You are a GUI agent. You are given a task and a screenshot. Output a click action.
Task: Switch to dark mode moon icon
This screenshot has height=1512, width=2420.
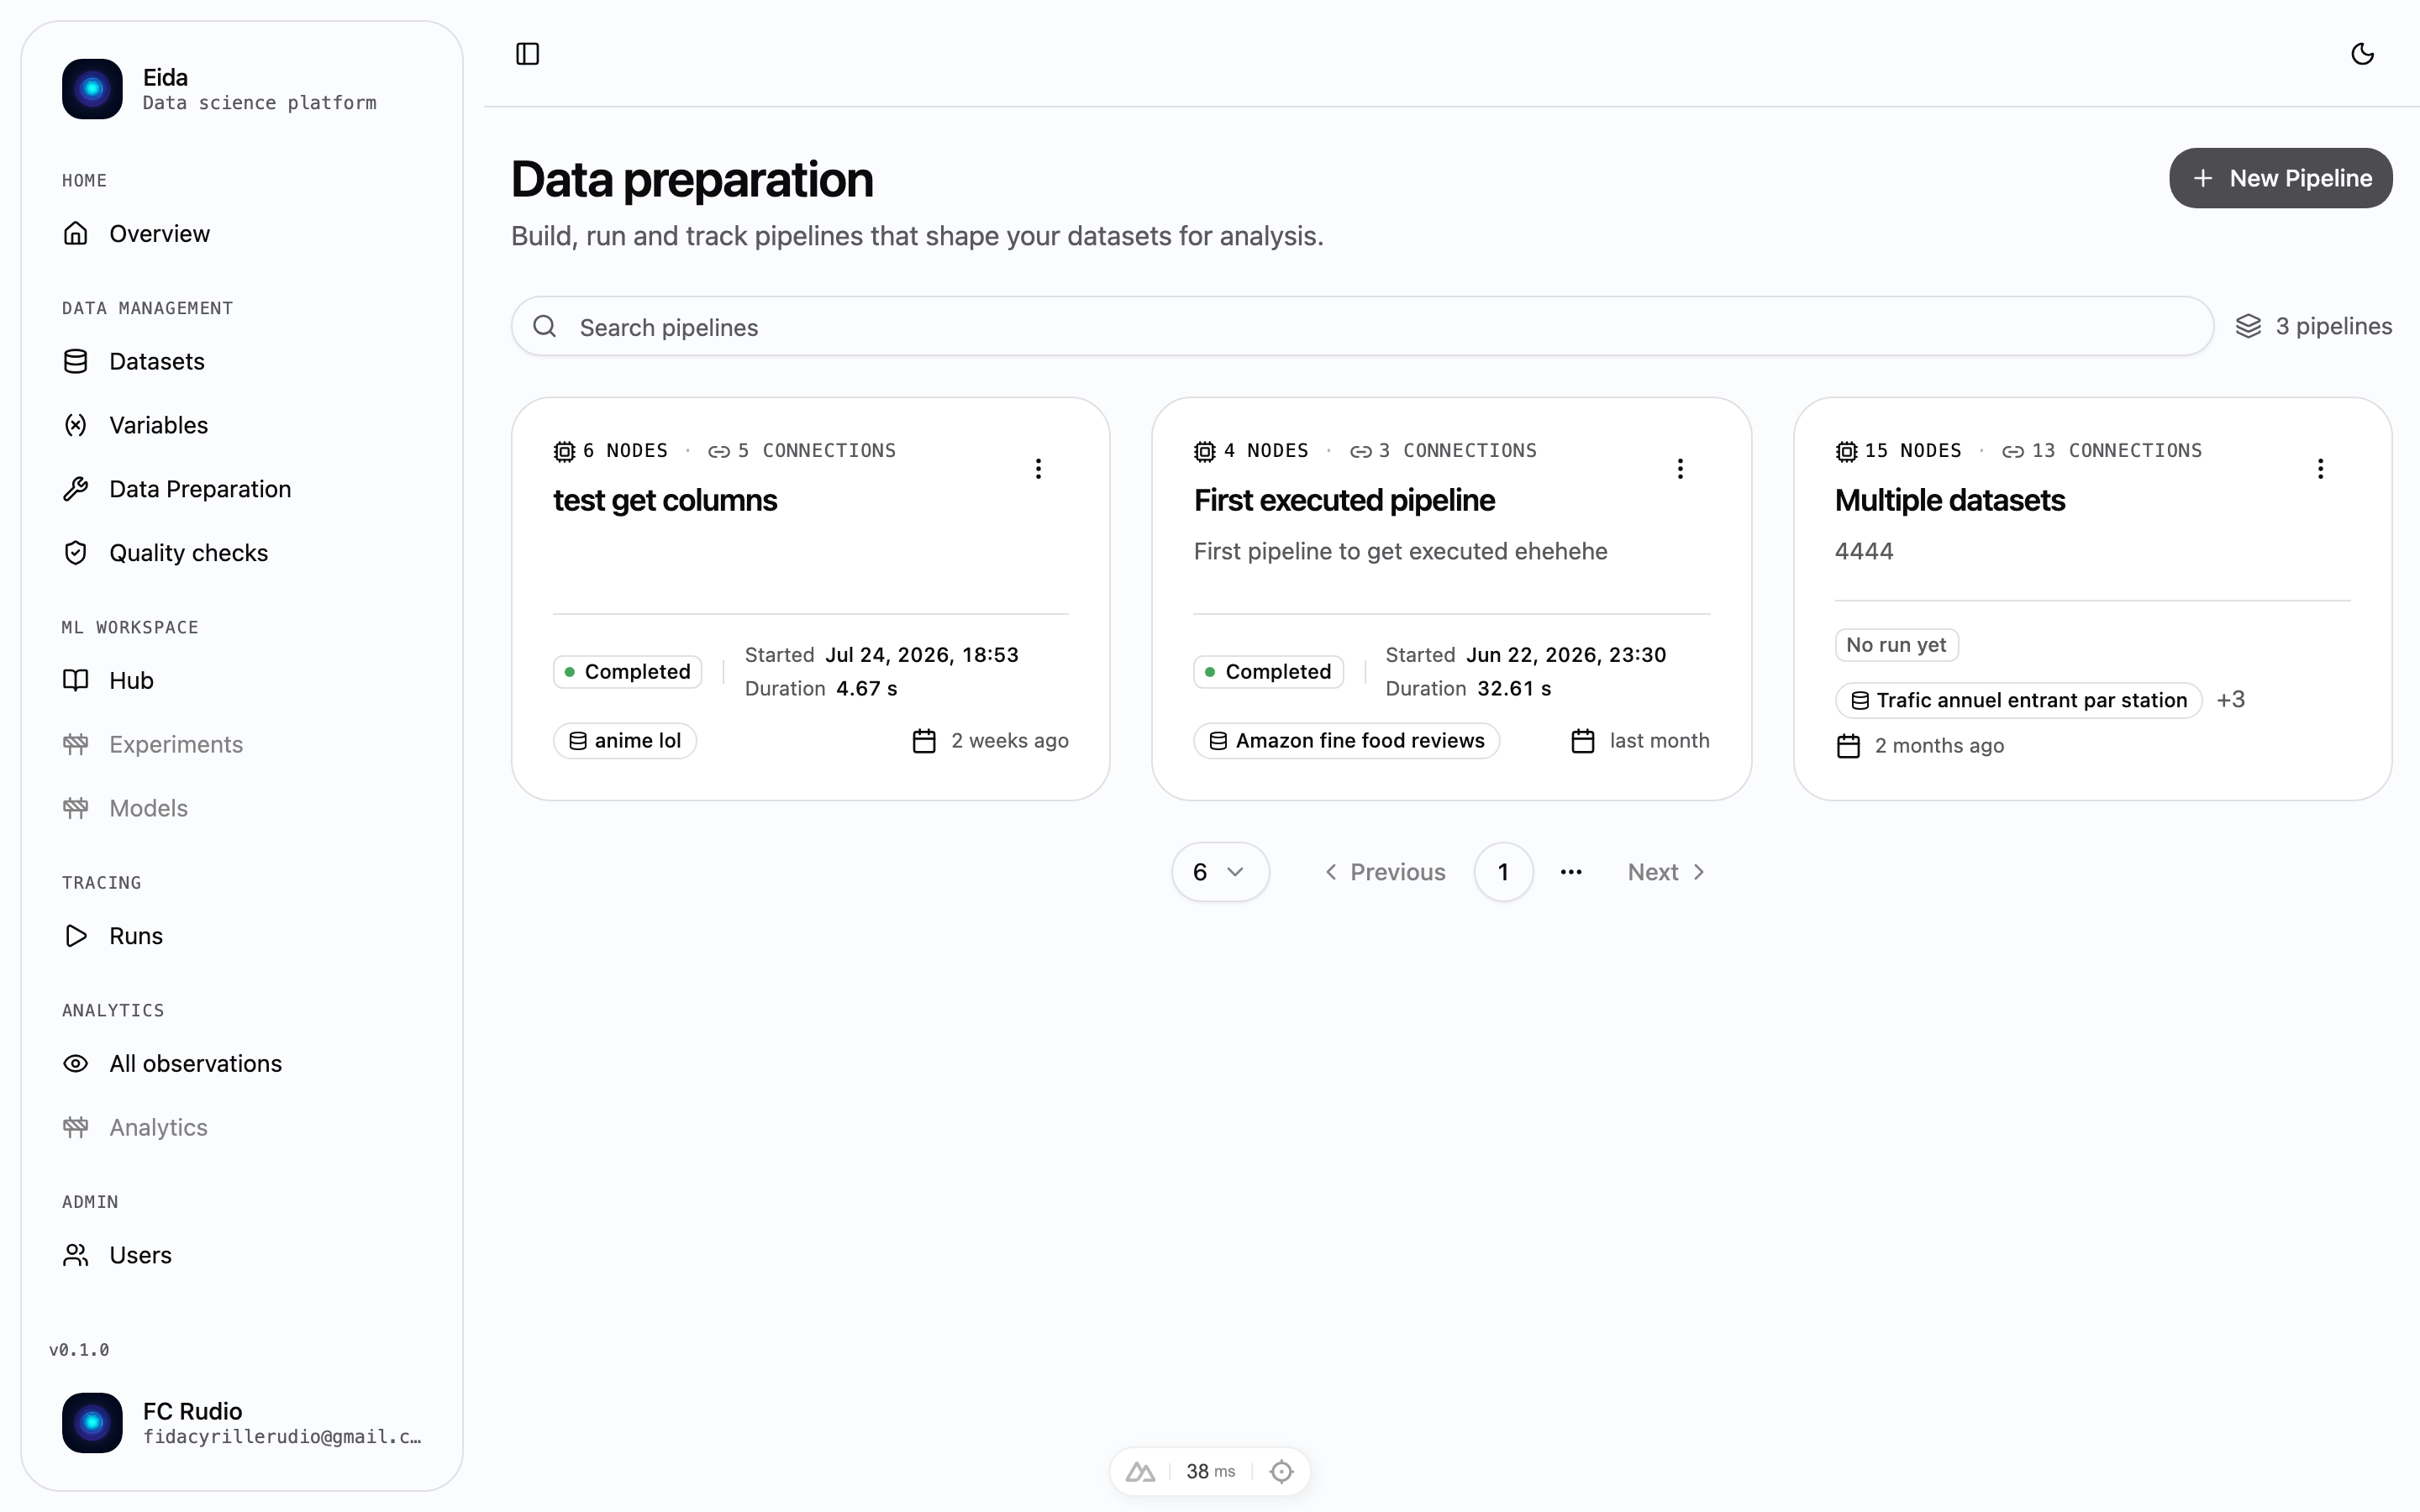(x=2362, y=54)
